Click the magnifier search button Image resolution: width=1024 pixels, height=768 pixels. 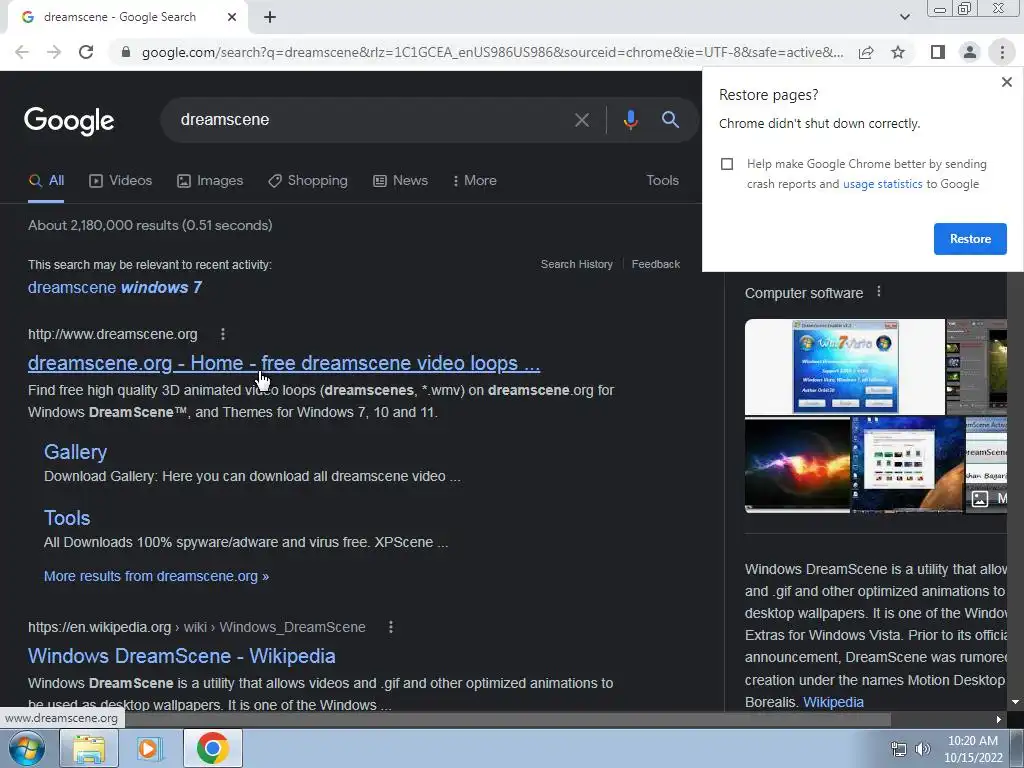(x=671, y=120)
